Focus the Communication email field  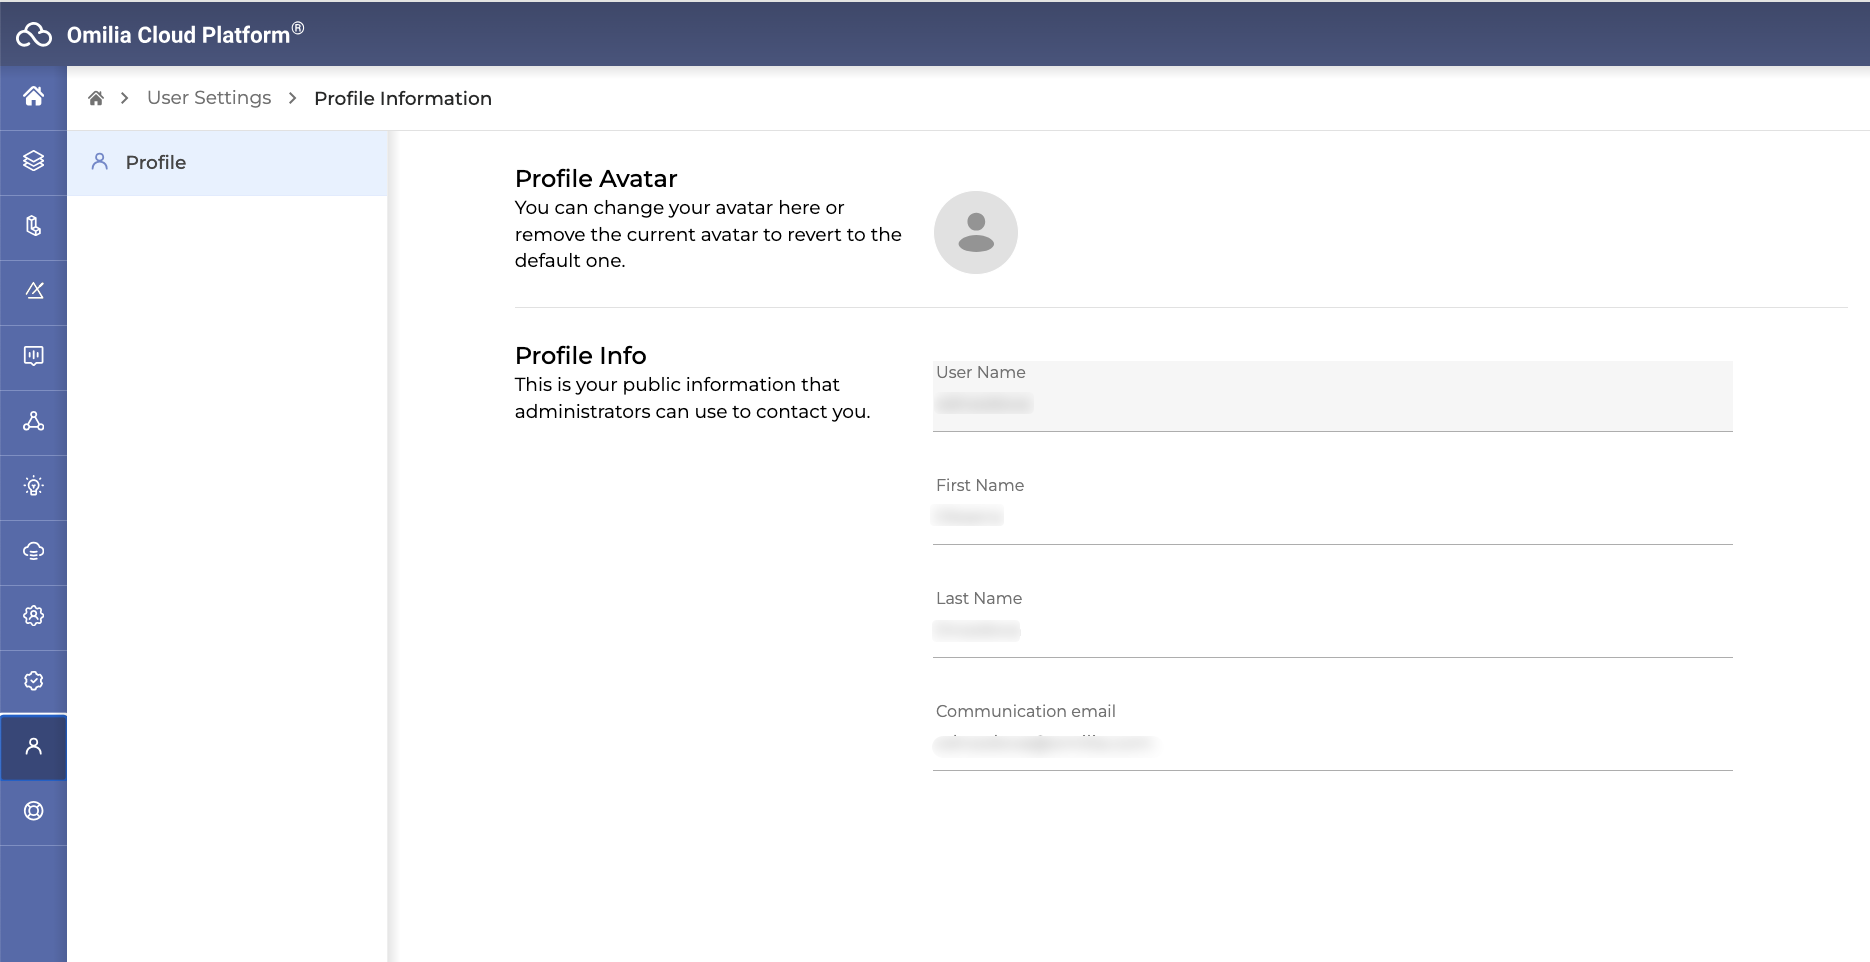(1331, 744)
